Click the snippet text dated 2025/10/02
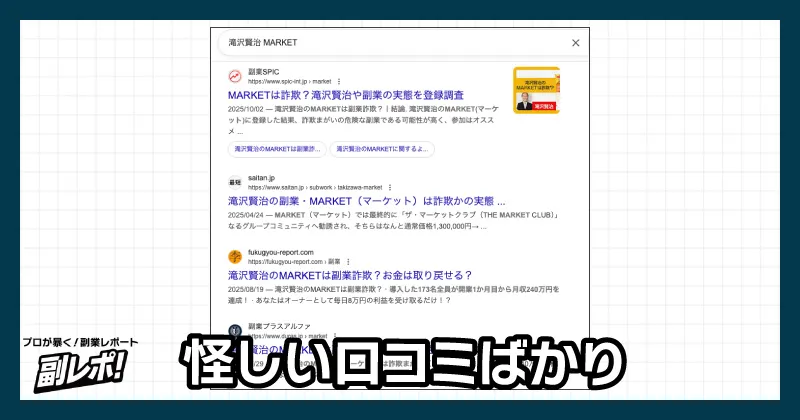 tap(363, 120)
